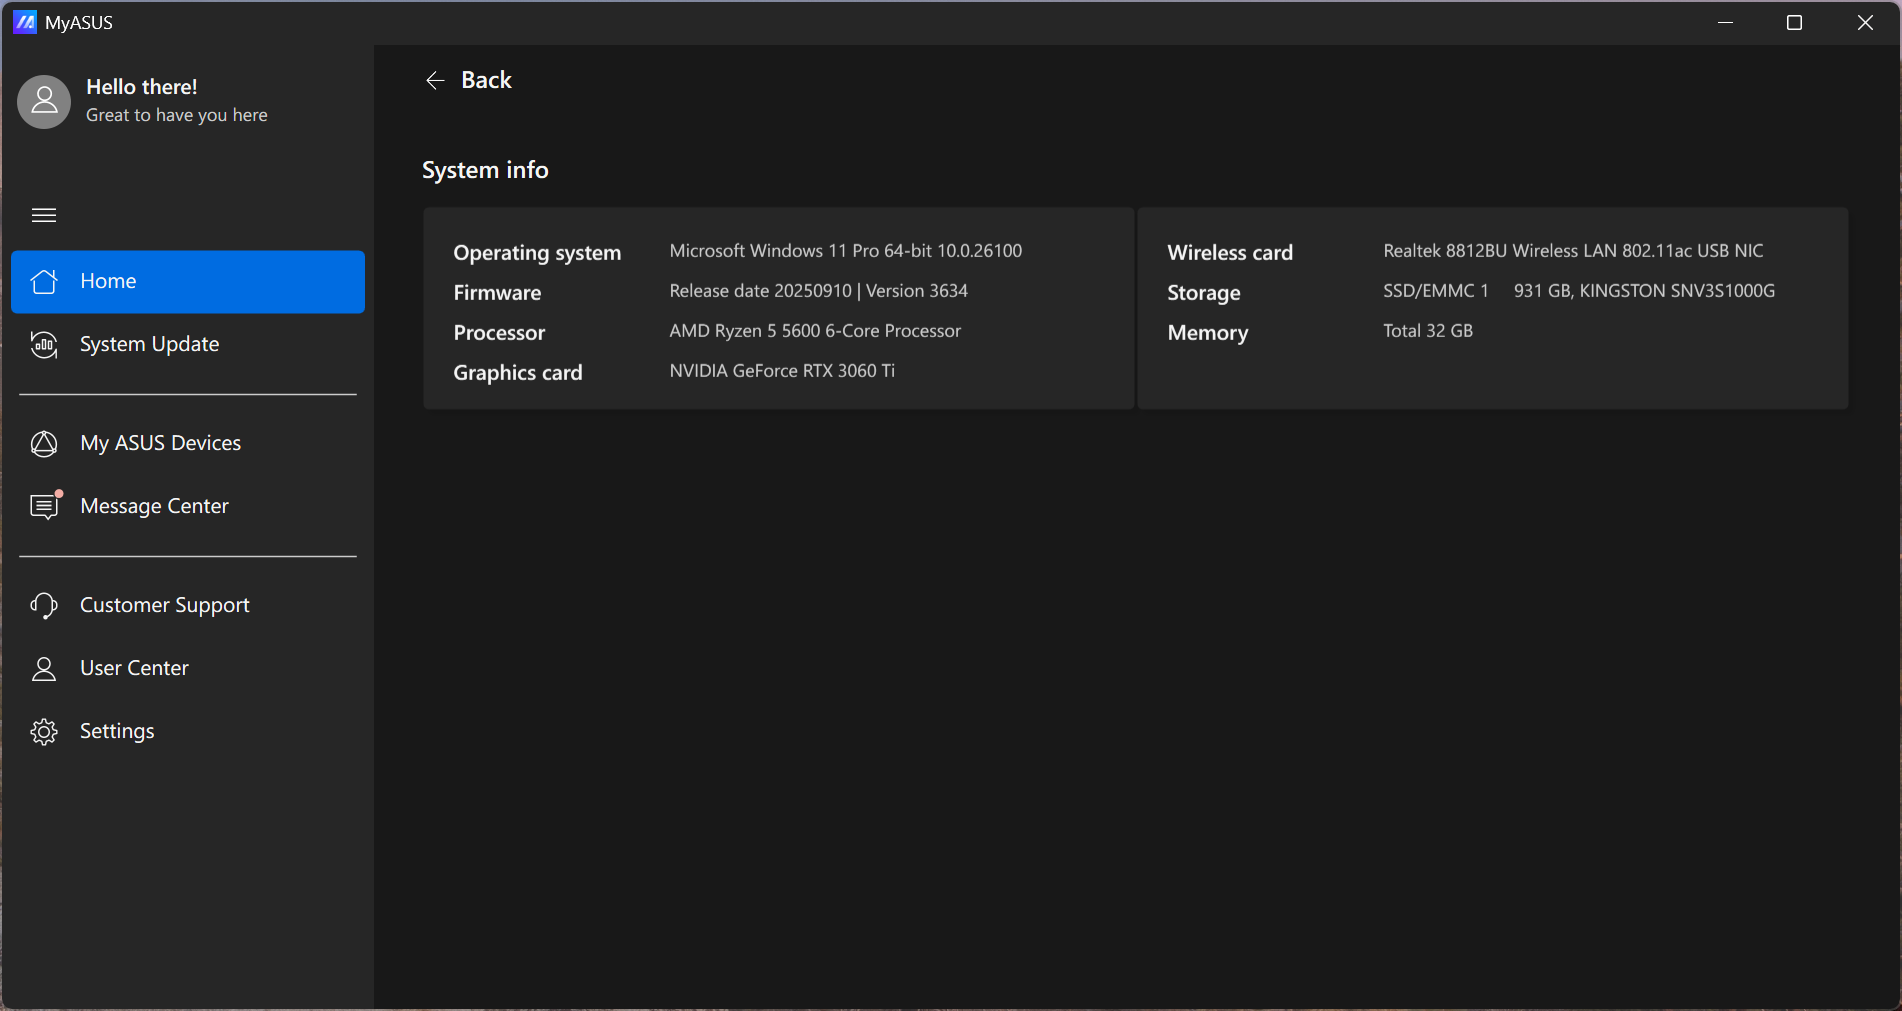This screenshot has width=1902, height=1011.
Task: Click the Total 32 GB memory value
Action: [1427, 331]
